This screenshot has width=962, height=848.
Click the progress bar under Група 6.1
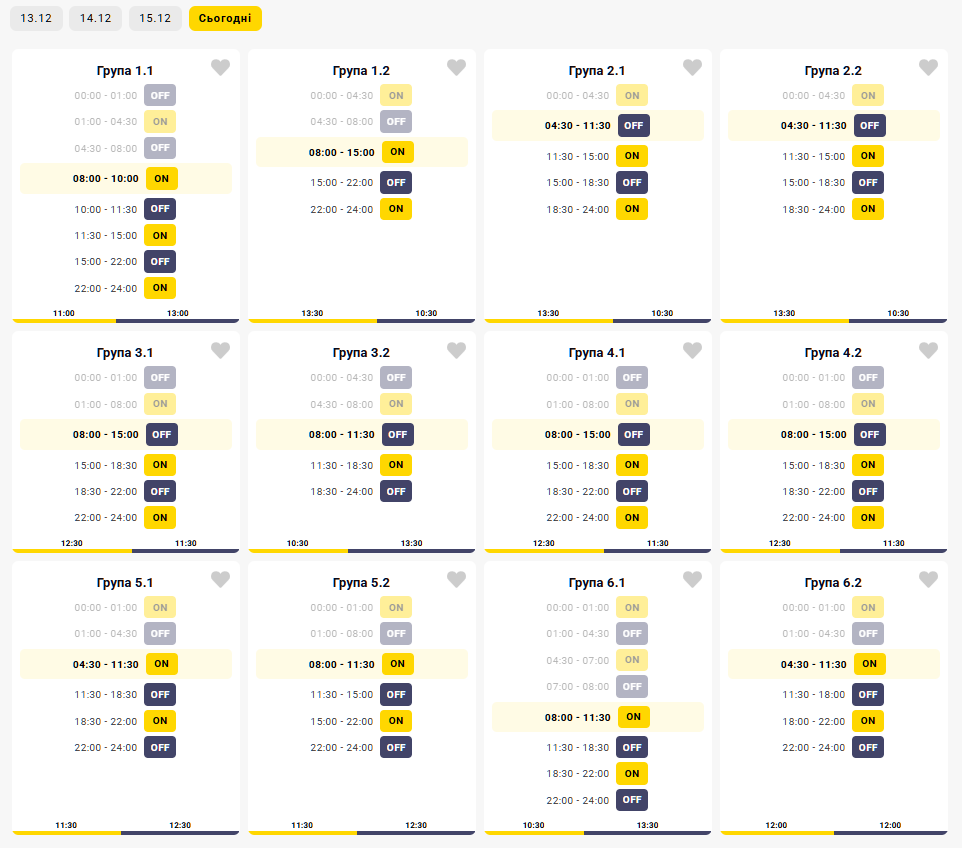(598, 832)
